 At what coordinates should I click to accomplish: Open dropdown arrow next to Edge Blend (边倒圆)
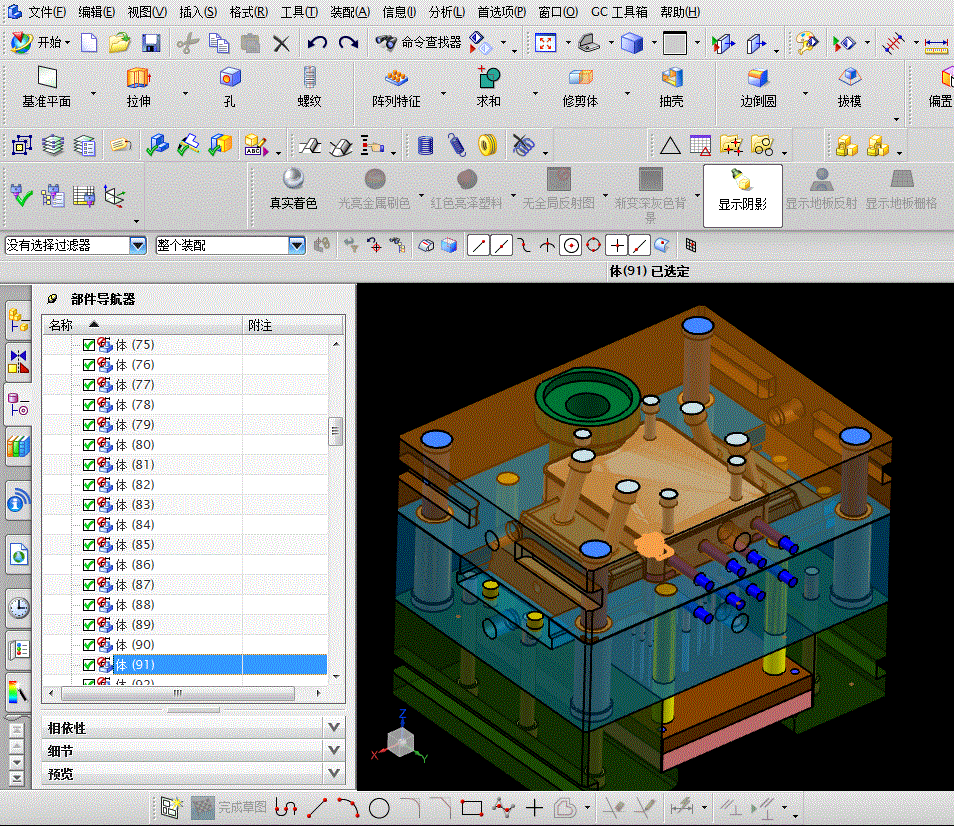tap(805, 94)
